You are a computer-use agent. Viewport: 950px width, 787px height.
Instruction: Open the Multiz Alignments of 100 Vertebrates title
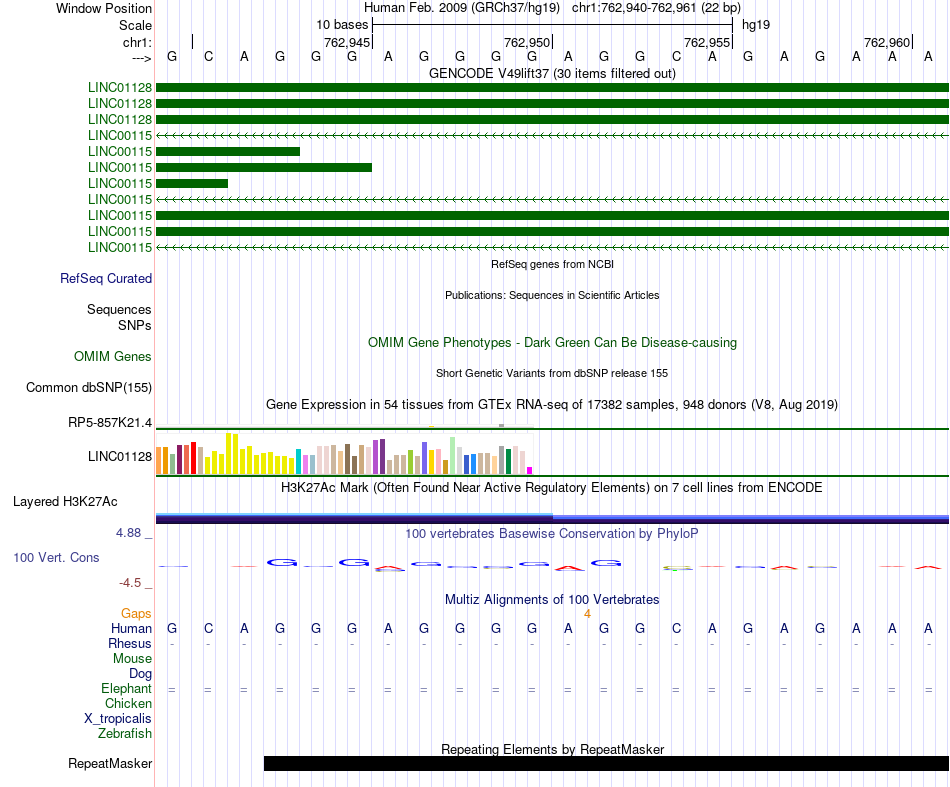(552, 599)
